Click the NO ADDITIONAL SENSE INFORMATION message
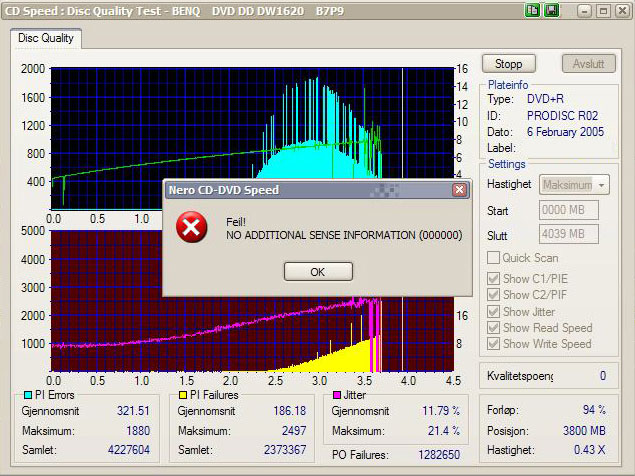This screenshot has width=635, height=476. (344, 235)
